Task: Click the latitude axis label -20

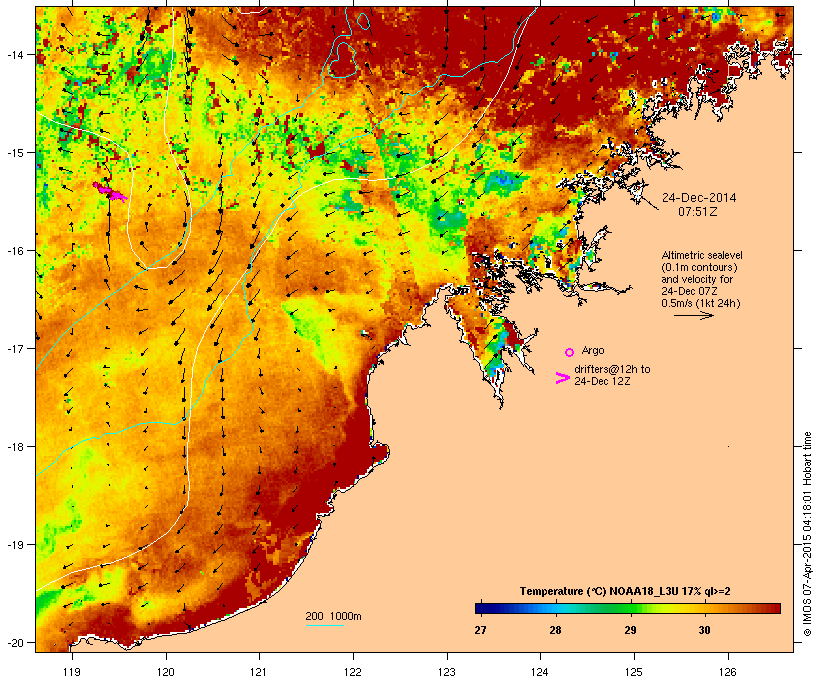Action: [x=15, y=643]
